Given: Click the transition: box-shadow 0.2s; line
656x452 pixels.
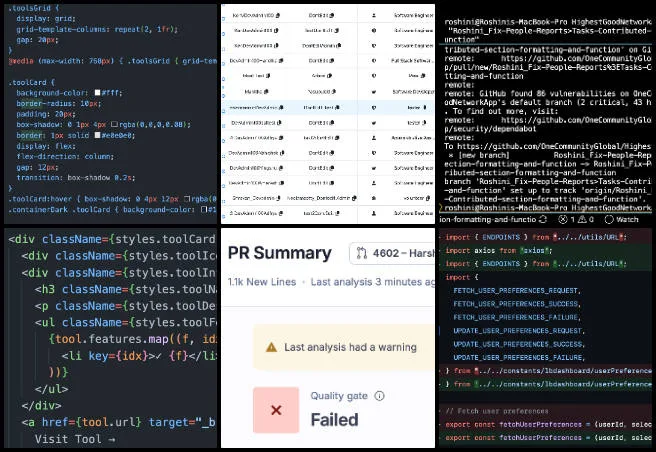Looking at the screenshot, I should point(76,177).
